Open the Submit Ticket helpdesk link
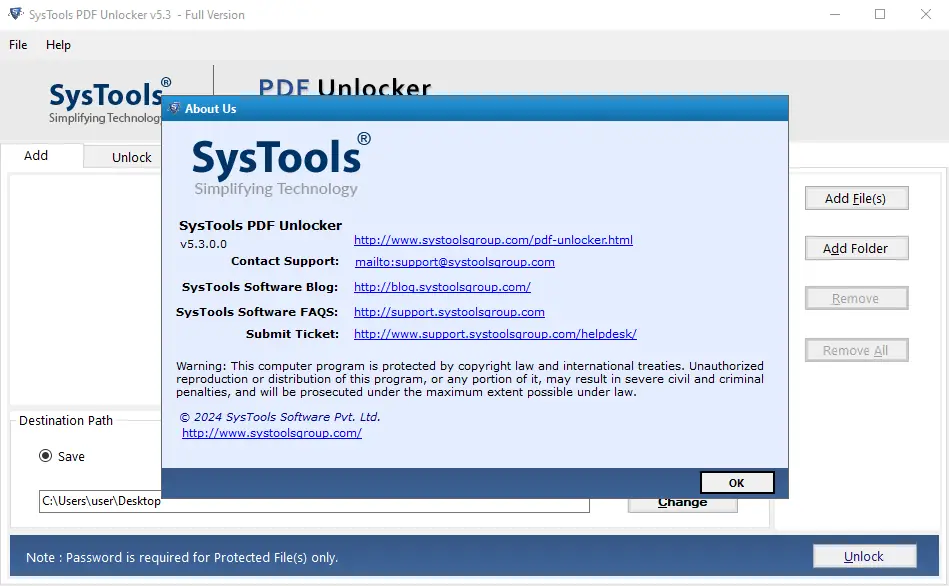The height and width of the screenshot is (586, 949). coord(495,334)
